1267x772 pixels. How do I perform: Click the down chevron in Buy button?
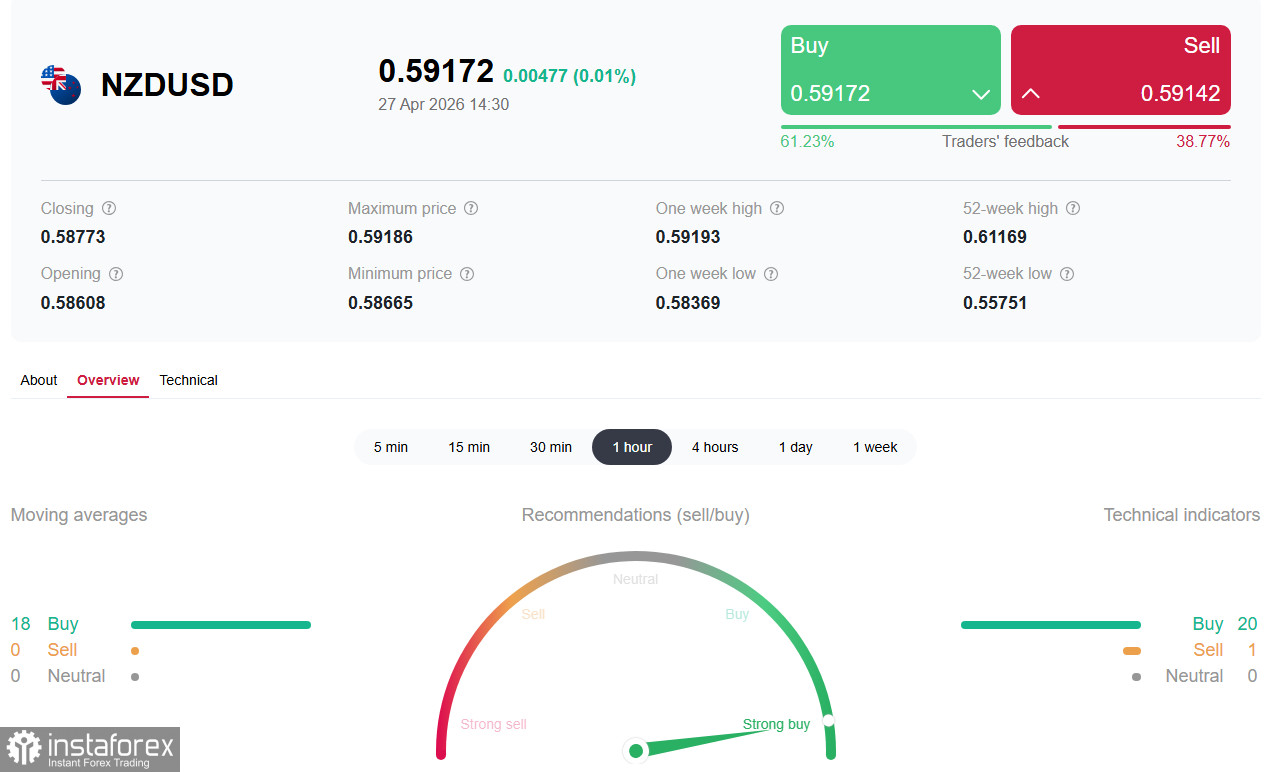point(981,94)
